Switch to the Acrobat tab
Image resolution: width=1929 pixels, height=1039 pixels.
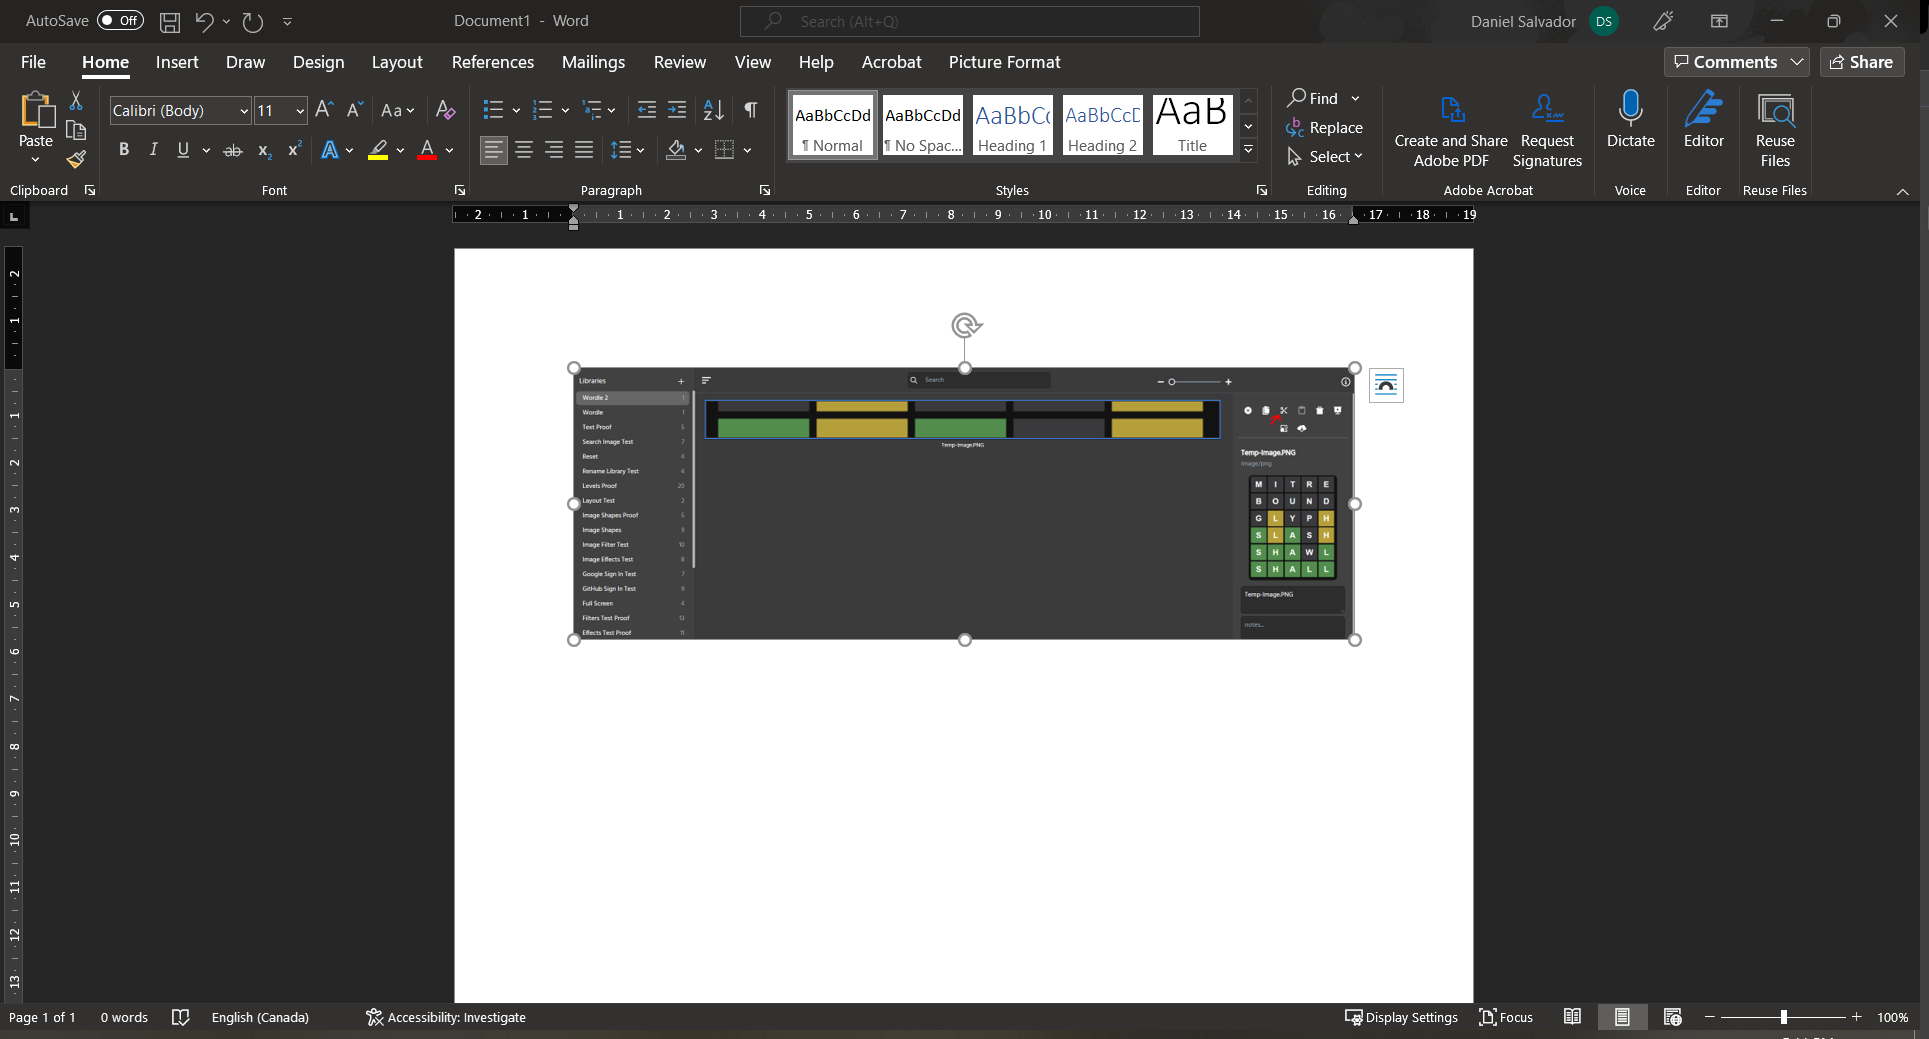coord(891,62)
